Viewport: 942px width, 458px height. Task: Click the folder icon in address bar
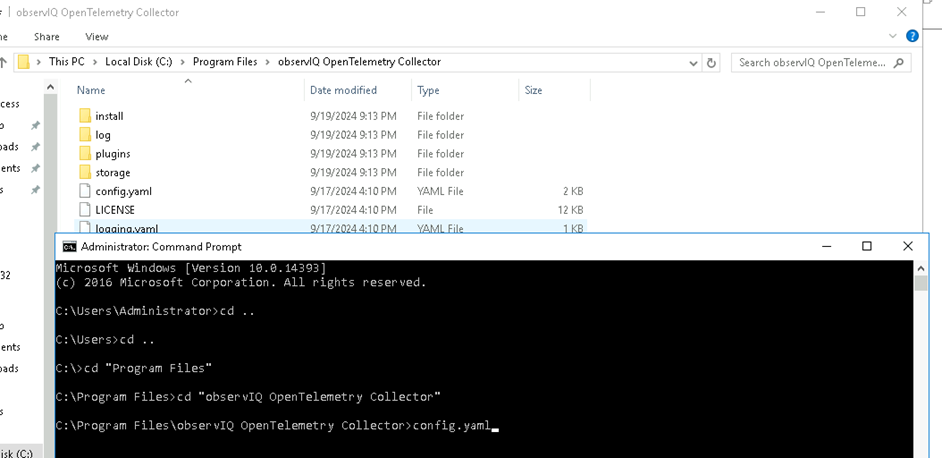click(23, 62)
